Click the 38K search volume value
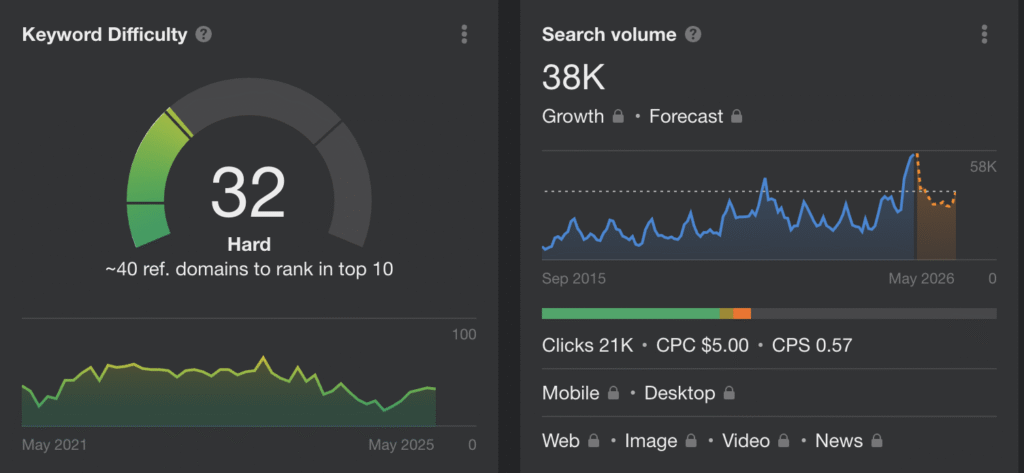Screen dimensions: 1024x473 click(x=573, y=78)
